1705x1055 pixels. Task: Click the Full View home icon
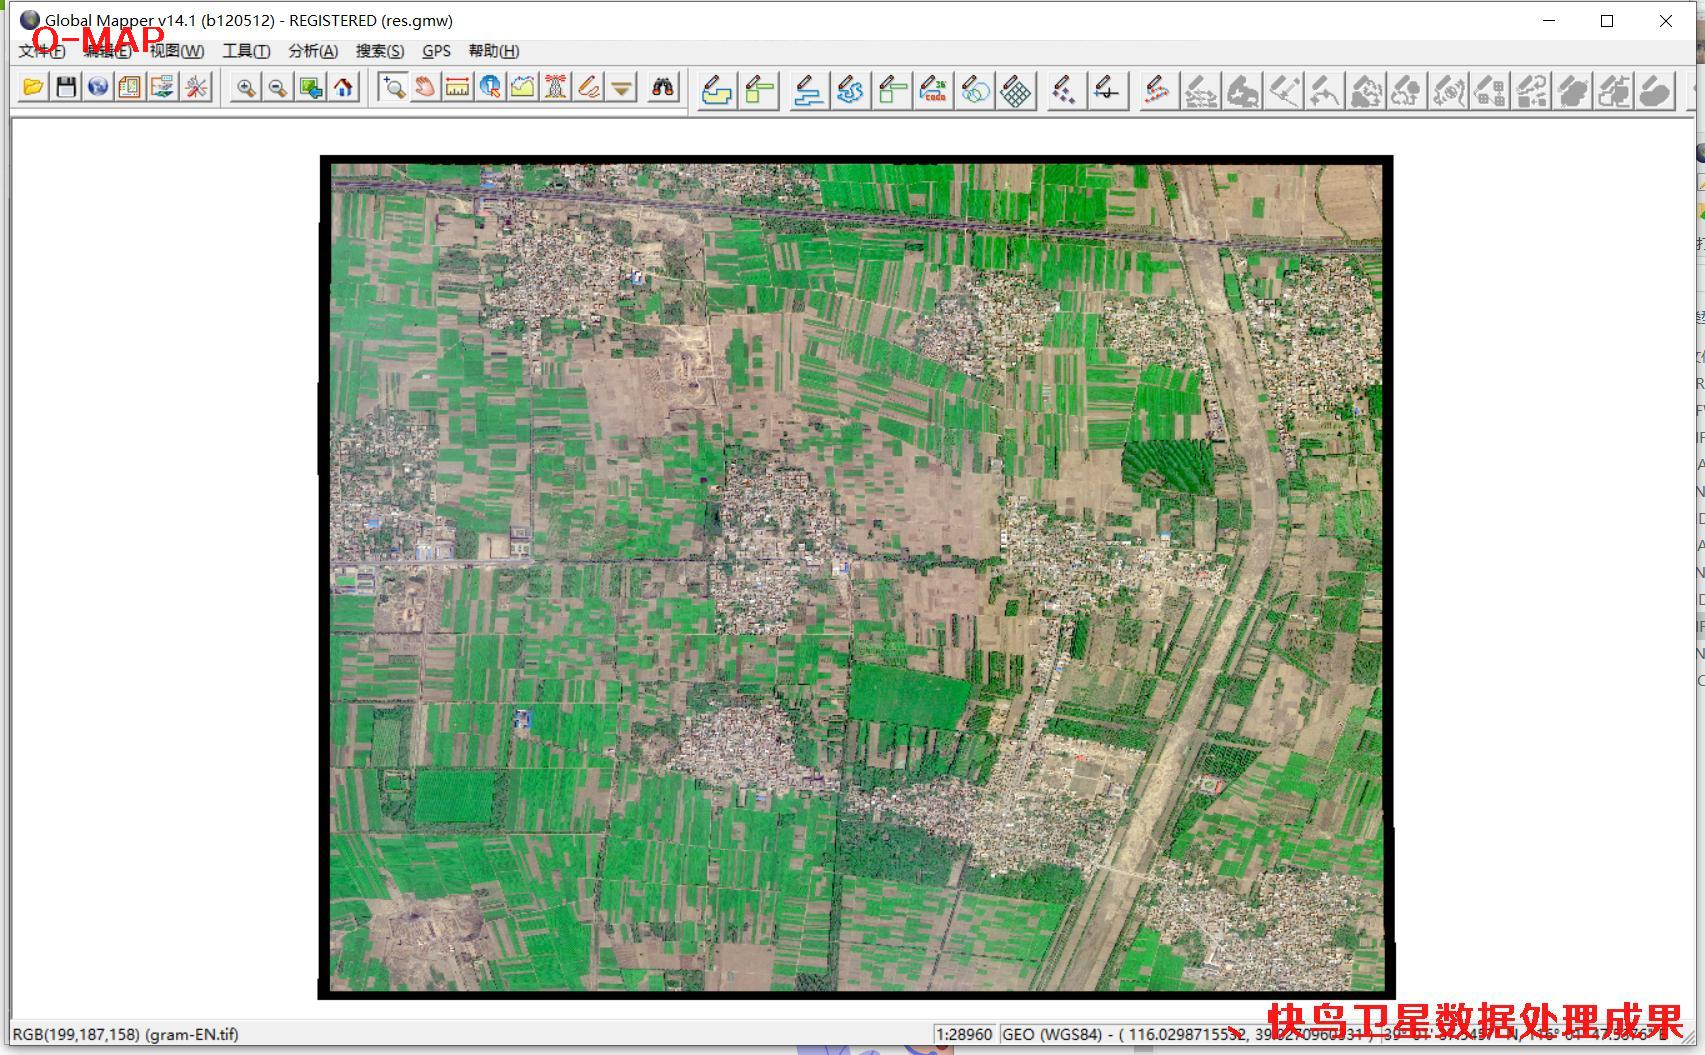point(344,88)
